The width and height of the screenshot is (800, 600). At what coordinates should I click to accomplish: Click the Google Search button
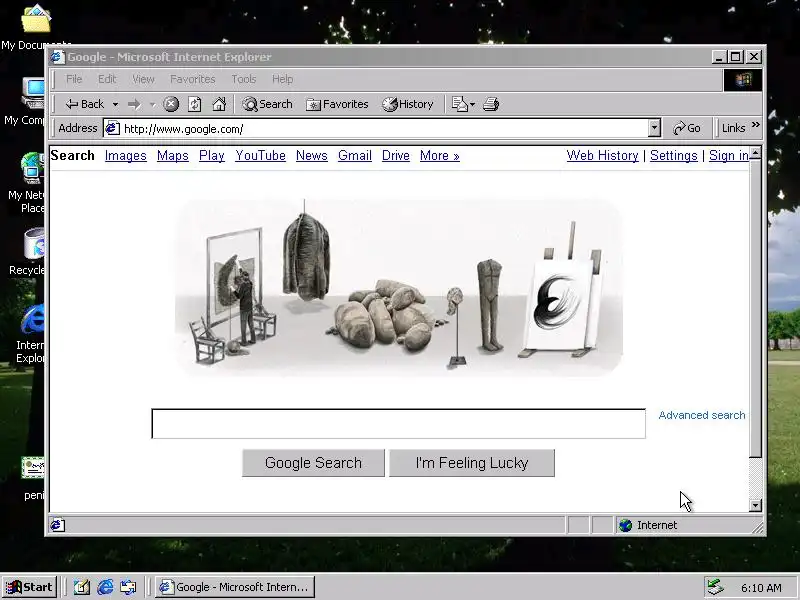click(x=313, y=463)
